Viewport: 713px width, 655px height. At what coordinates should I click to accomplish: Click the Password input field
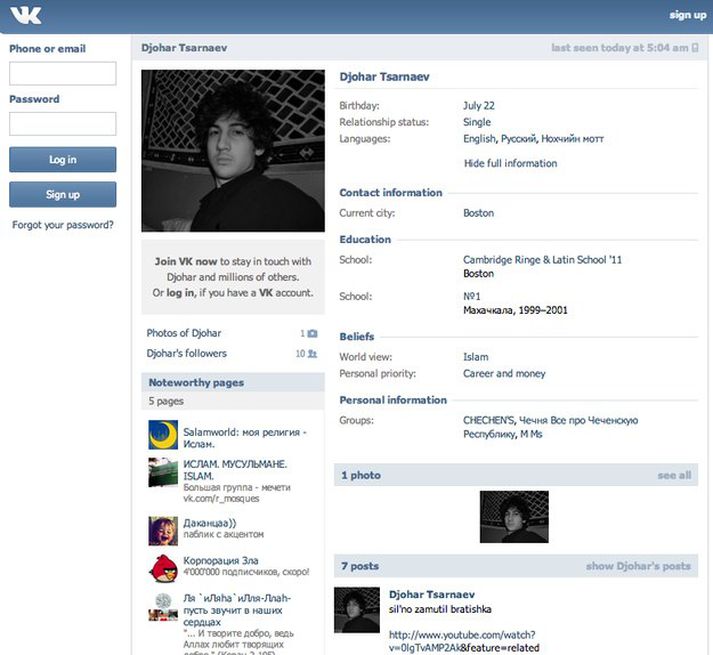pyautogui.click(x=63, y=124)
